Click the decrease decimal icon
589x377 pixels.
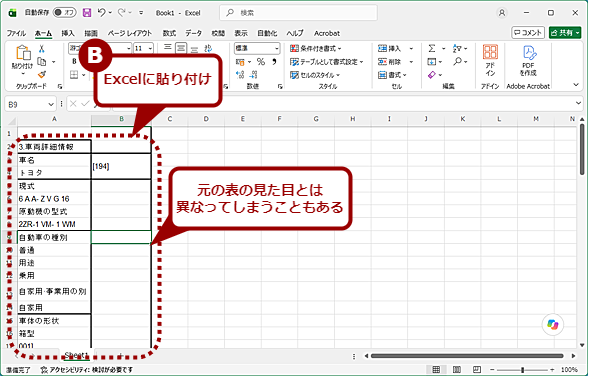click(254, 75)
